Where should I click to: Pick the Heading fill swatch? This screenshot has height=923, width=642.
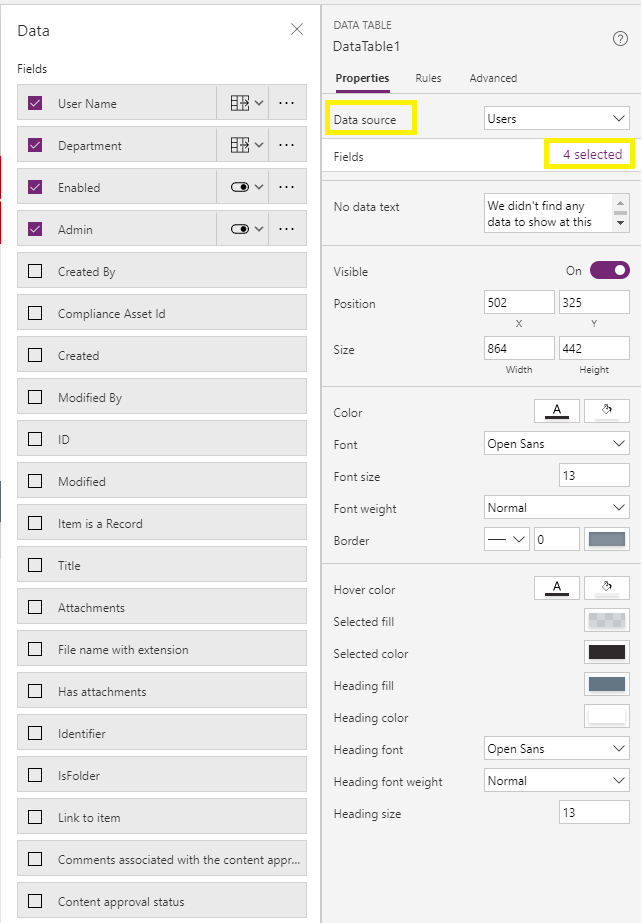point(607,684)
